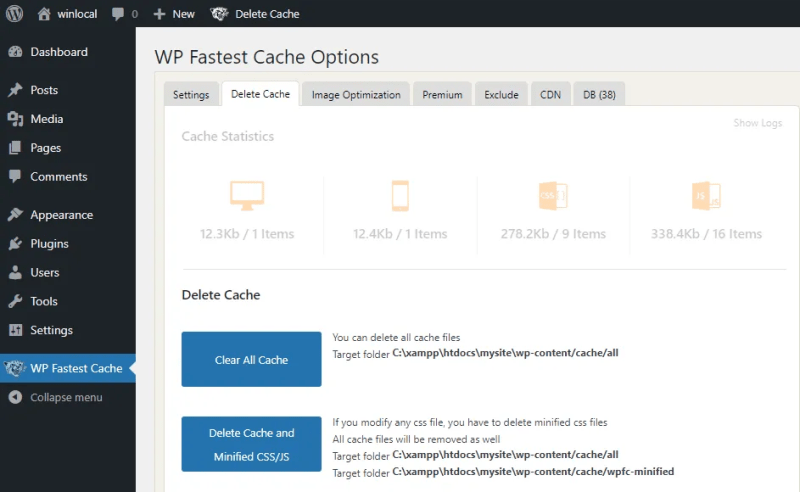800x492 pixels.
Task: Open the comments bubble in admin bar
Action: point(118,14)
